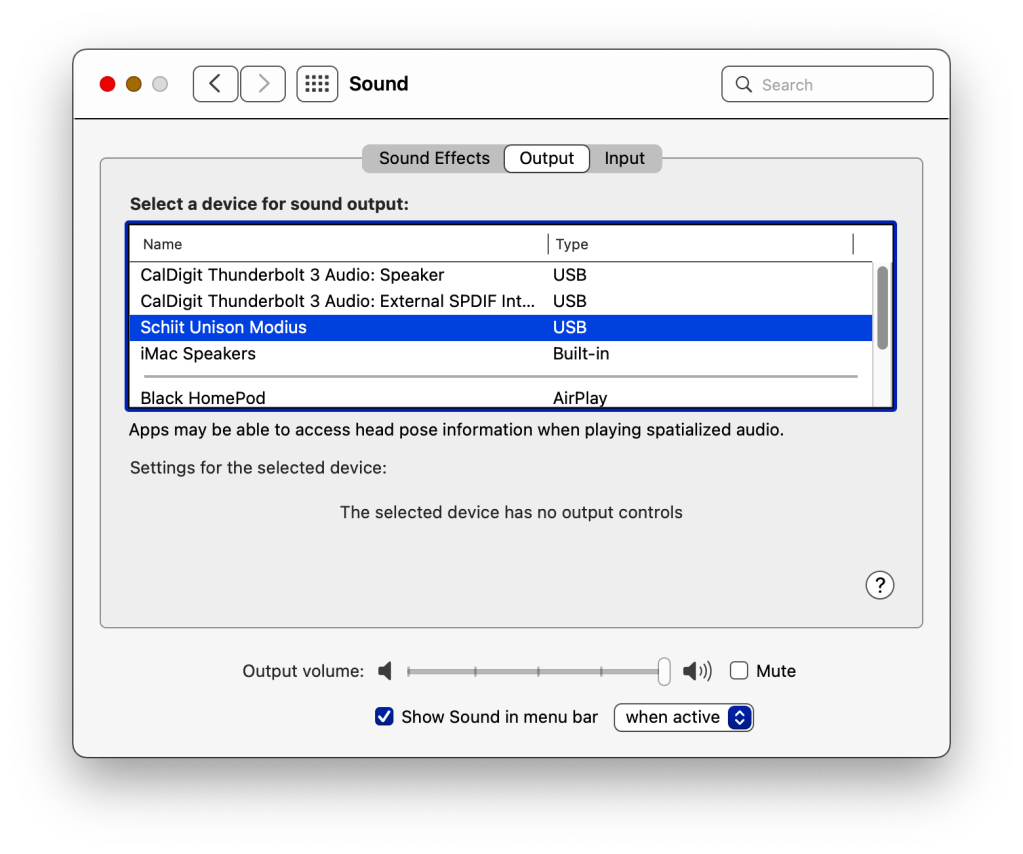Choose Black HomePod AirPlay device
1023x854 pixels.
pyautogui.click(x=203, y=397)
